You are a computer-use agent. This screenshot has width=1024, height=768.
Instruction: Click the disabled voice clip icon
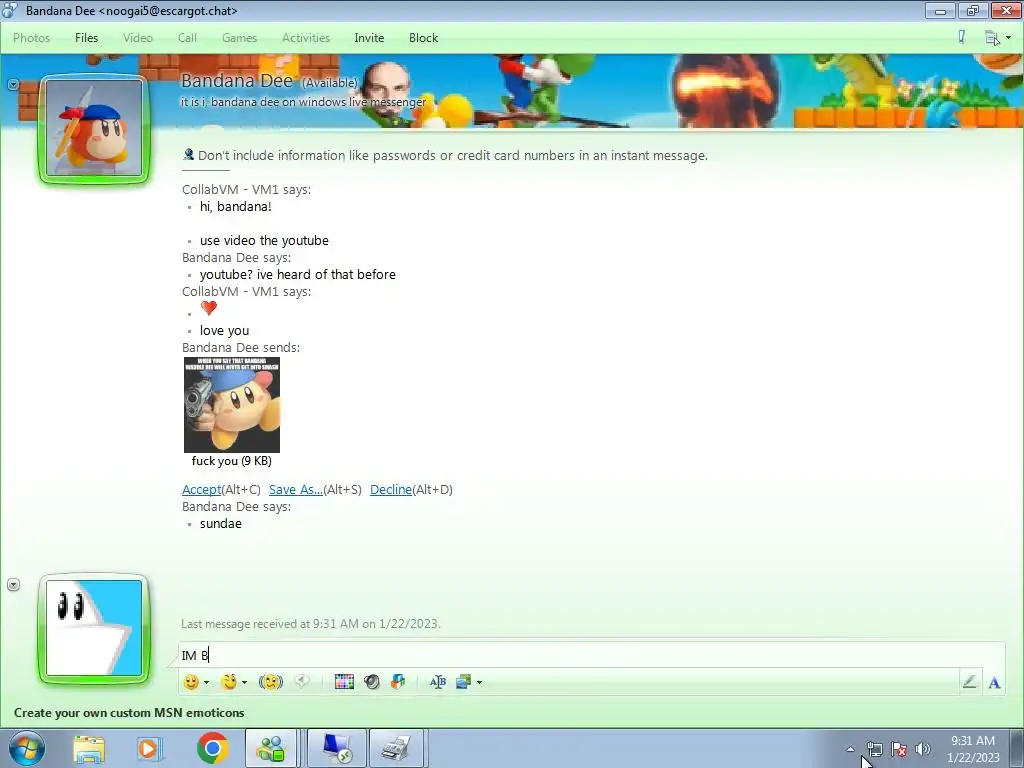(x=302, y=681)
